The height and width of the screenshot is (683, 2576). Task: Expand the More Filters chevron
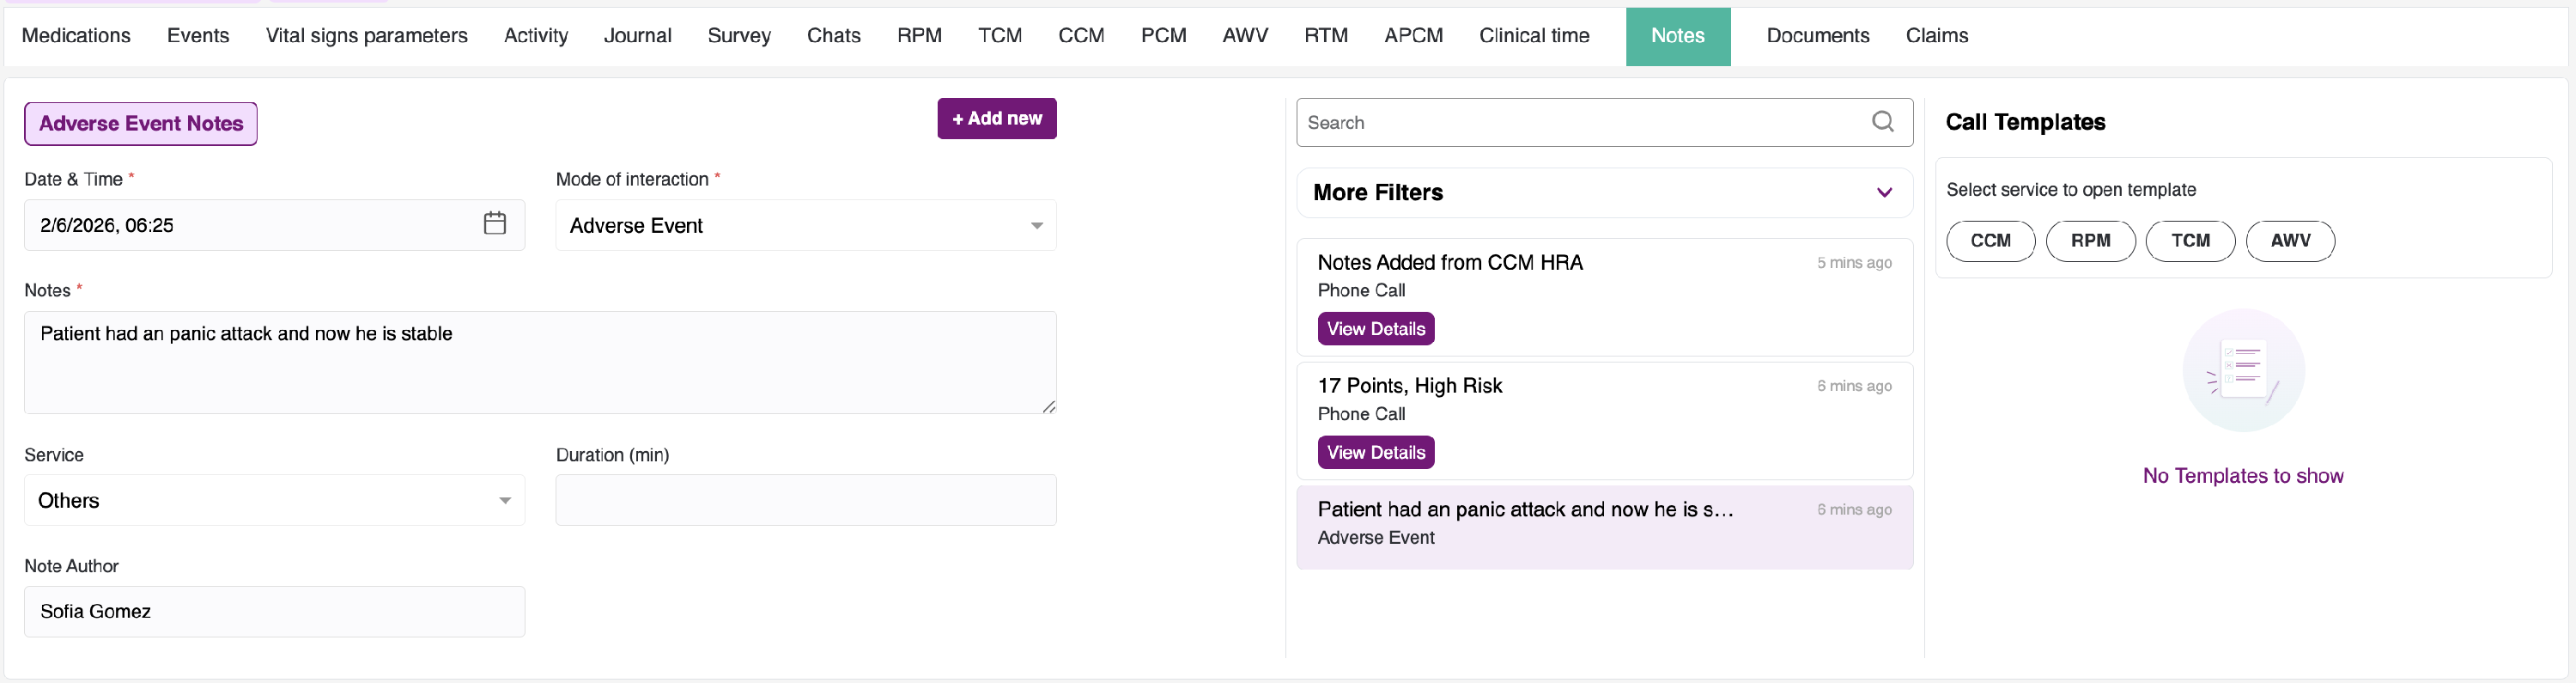tap(1884, 192)
